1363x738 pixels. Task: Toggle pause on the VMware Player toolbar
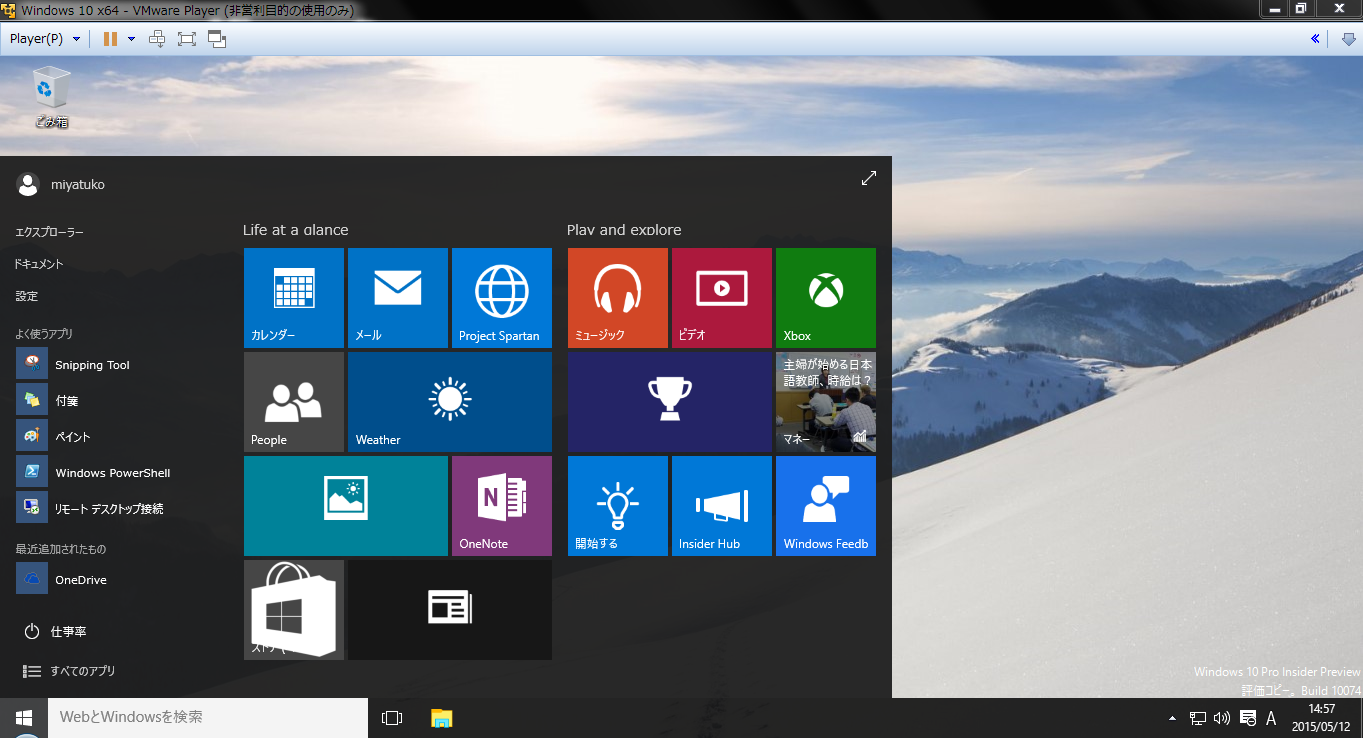click(x=110, y=39)
